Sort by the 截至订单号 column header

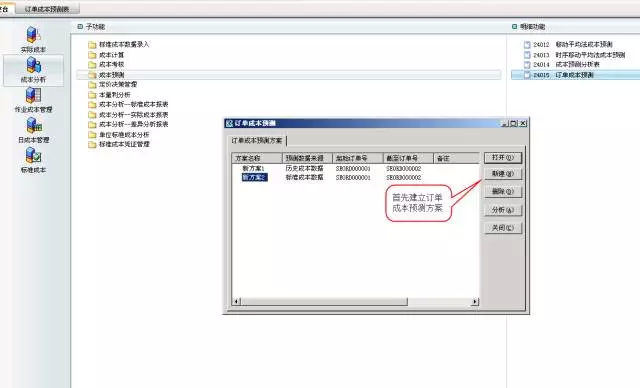coord(408,158)
